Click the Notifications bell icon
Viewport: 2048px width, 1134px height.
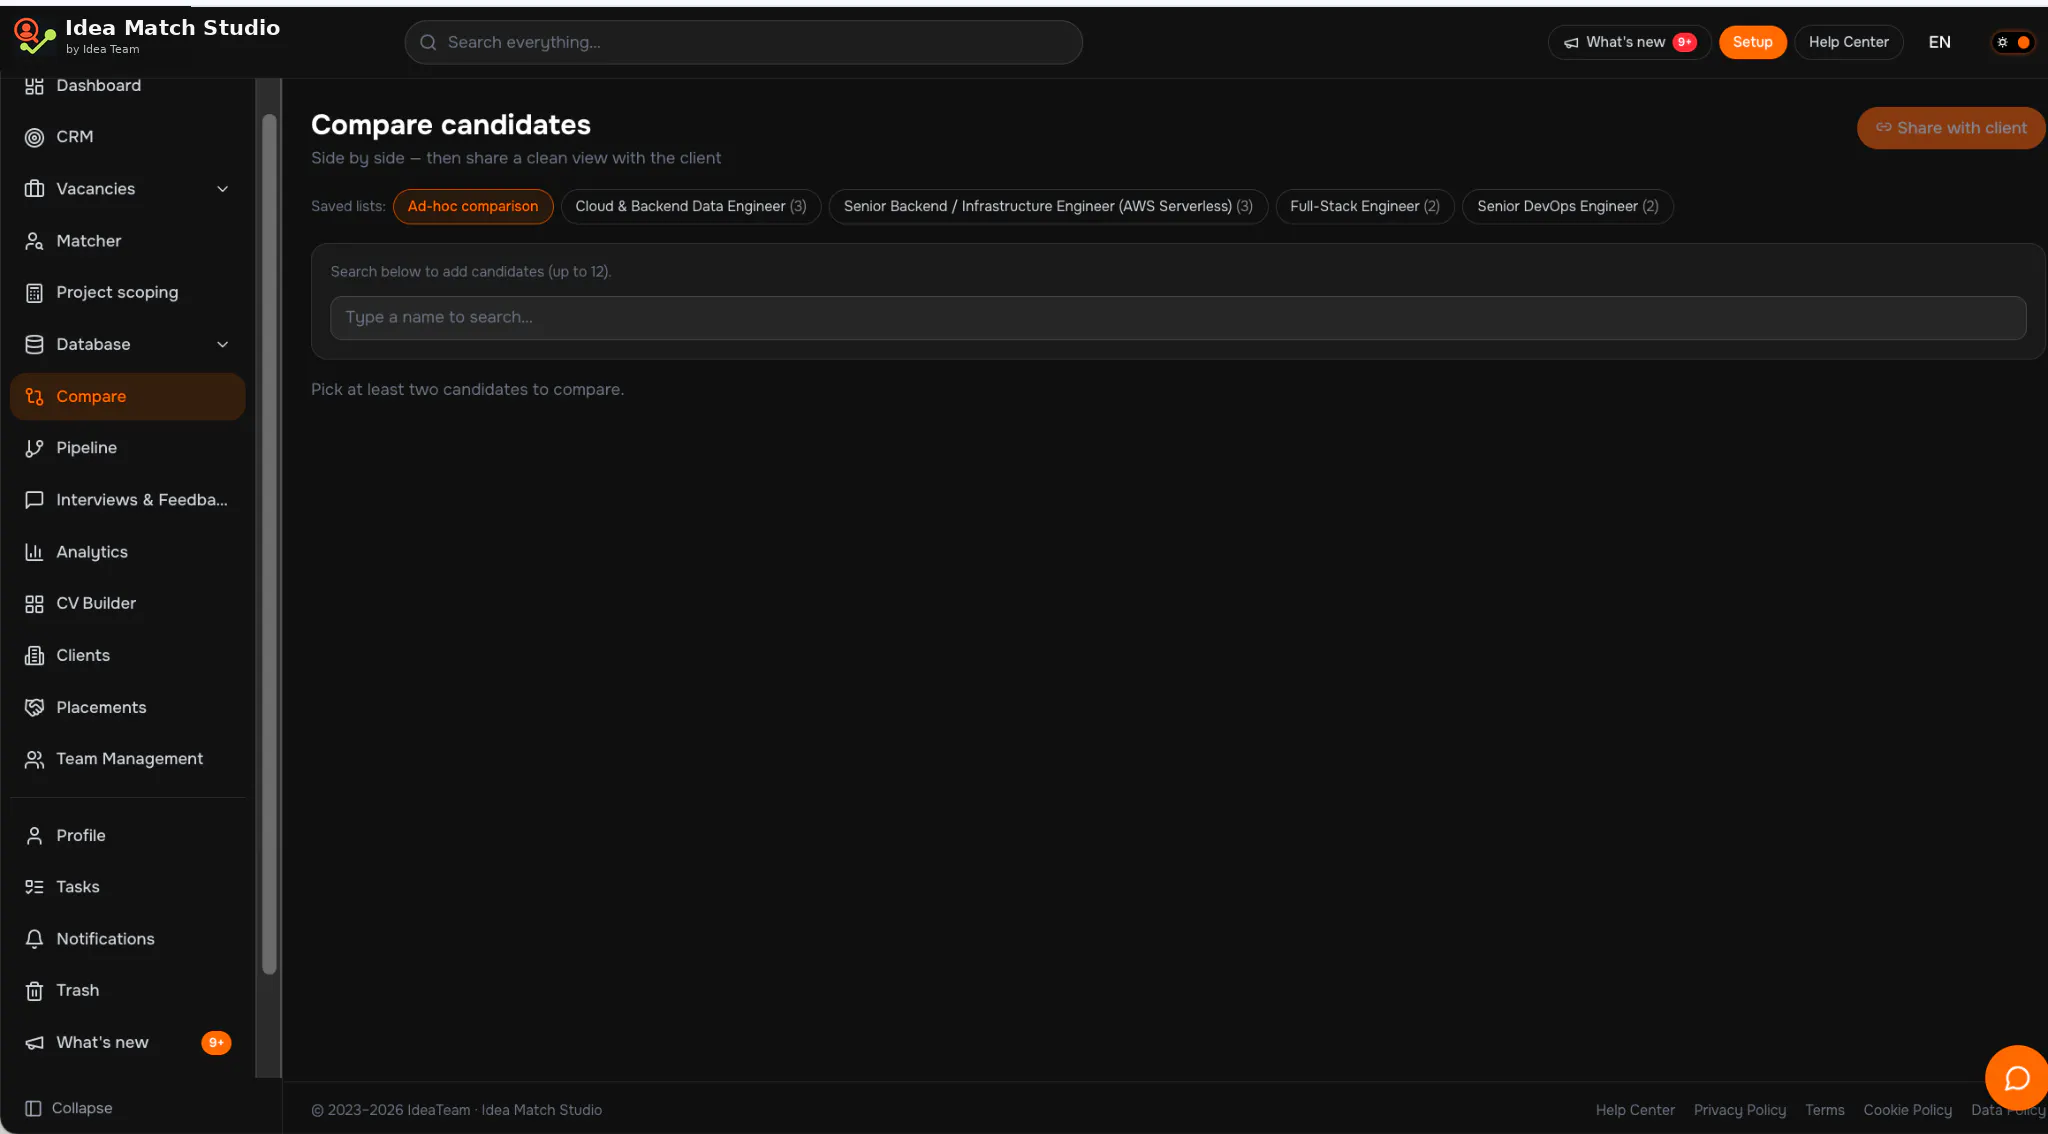click(x=34, y=939)
